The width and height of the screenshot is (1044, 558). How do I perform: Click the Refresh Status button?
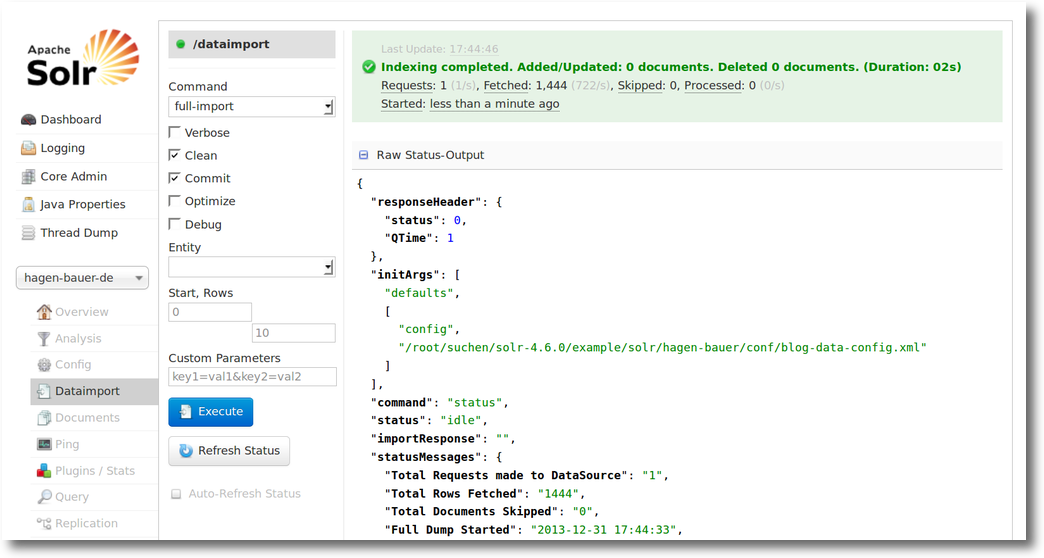(x=229, y=451)
